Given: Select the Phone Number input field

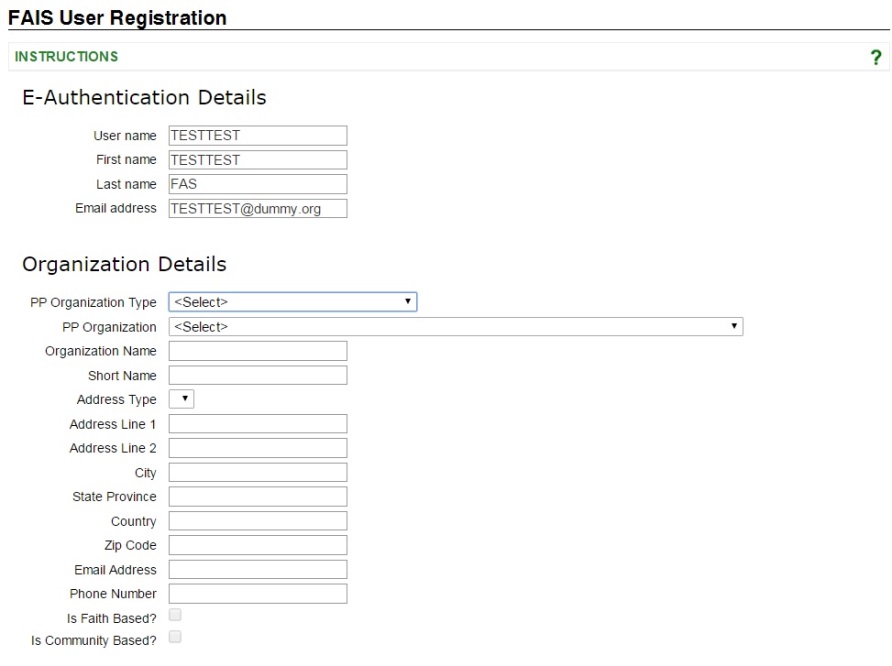Looking at the screenshot, I should click(x=257, y=594).
